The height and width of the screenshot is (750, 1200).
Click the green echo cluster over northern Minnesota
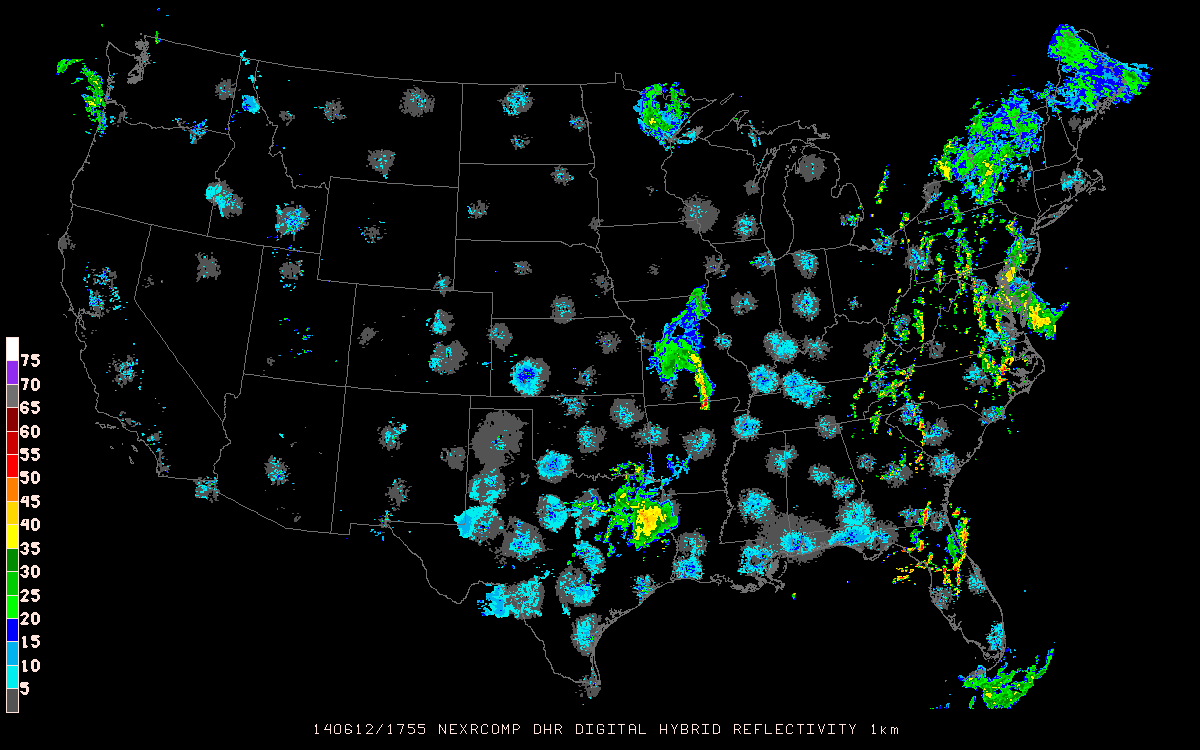point(660,108)
